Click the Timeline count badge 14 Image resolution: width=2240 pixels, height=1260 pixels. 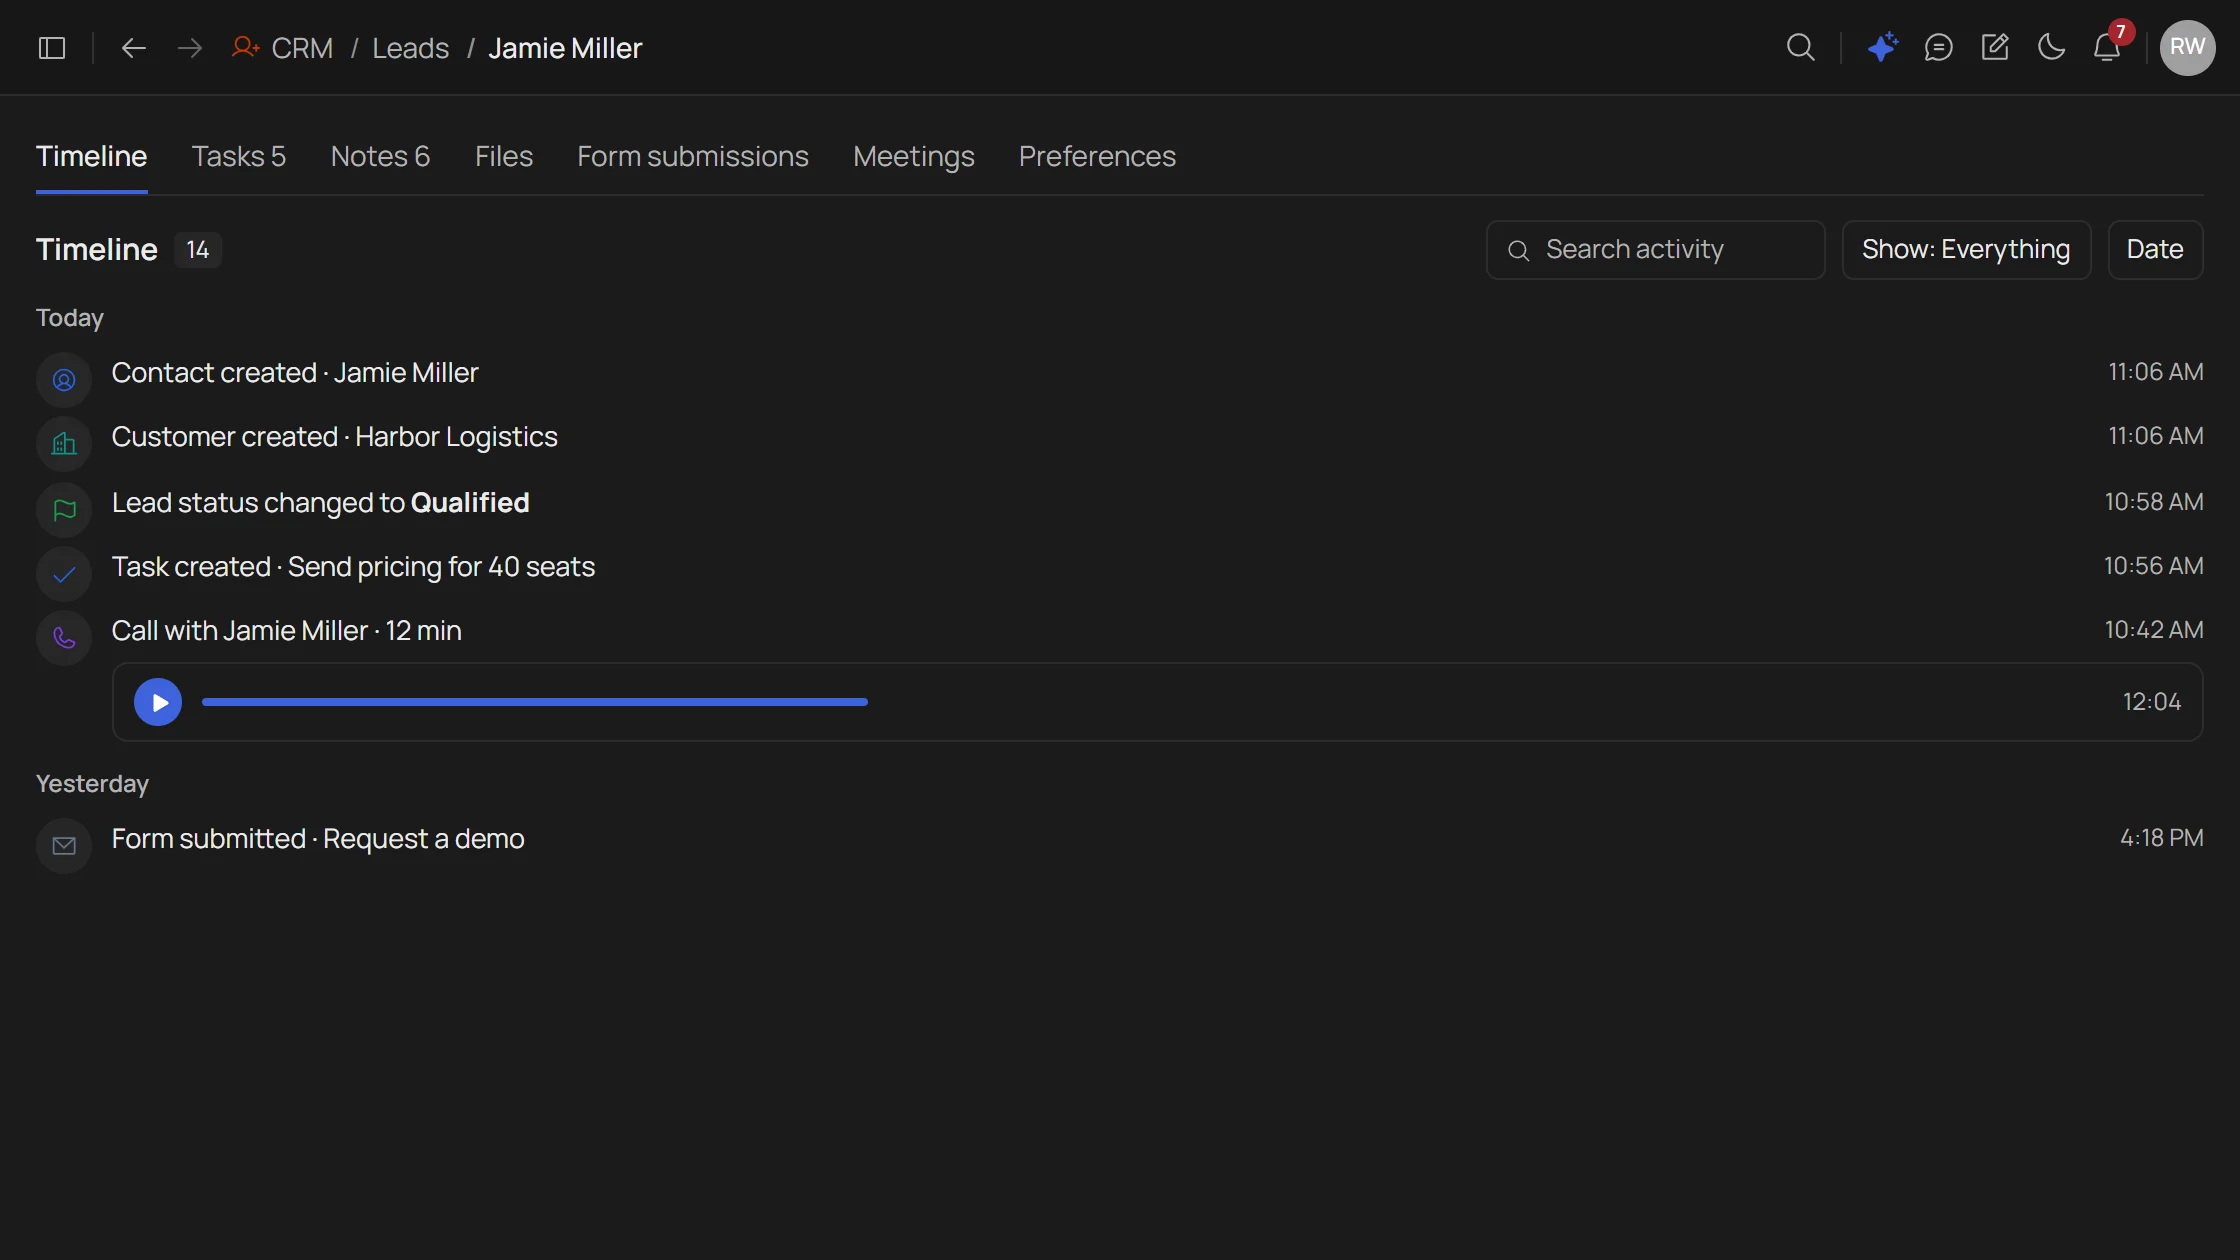[x=198, y=250]
